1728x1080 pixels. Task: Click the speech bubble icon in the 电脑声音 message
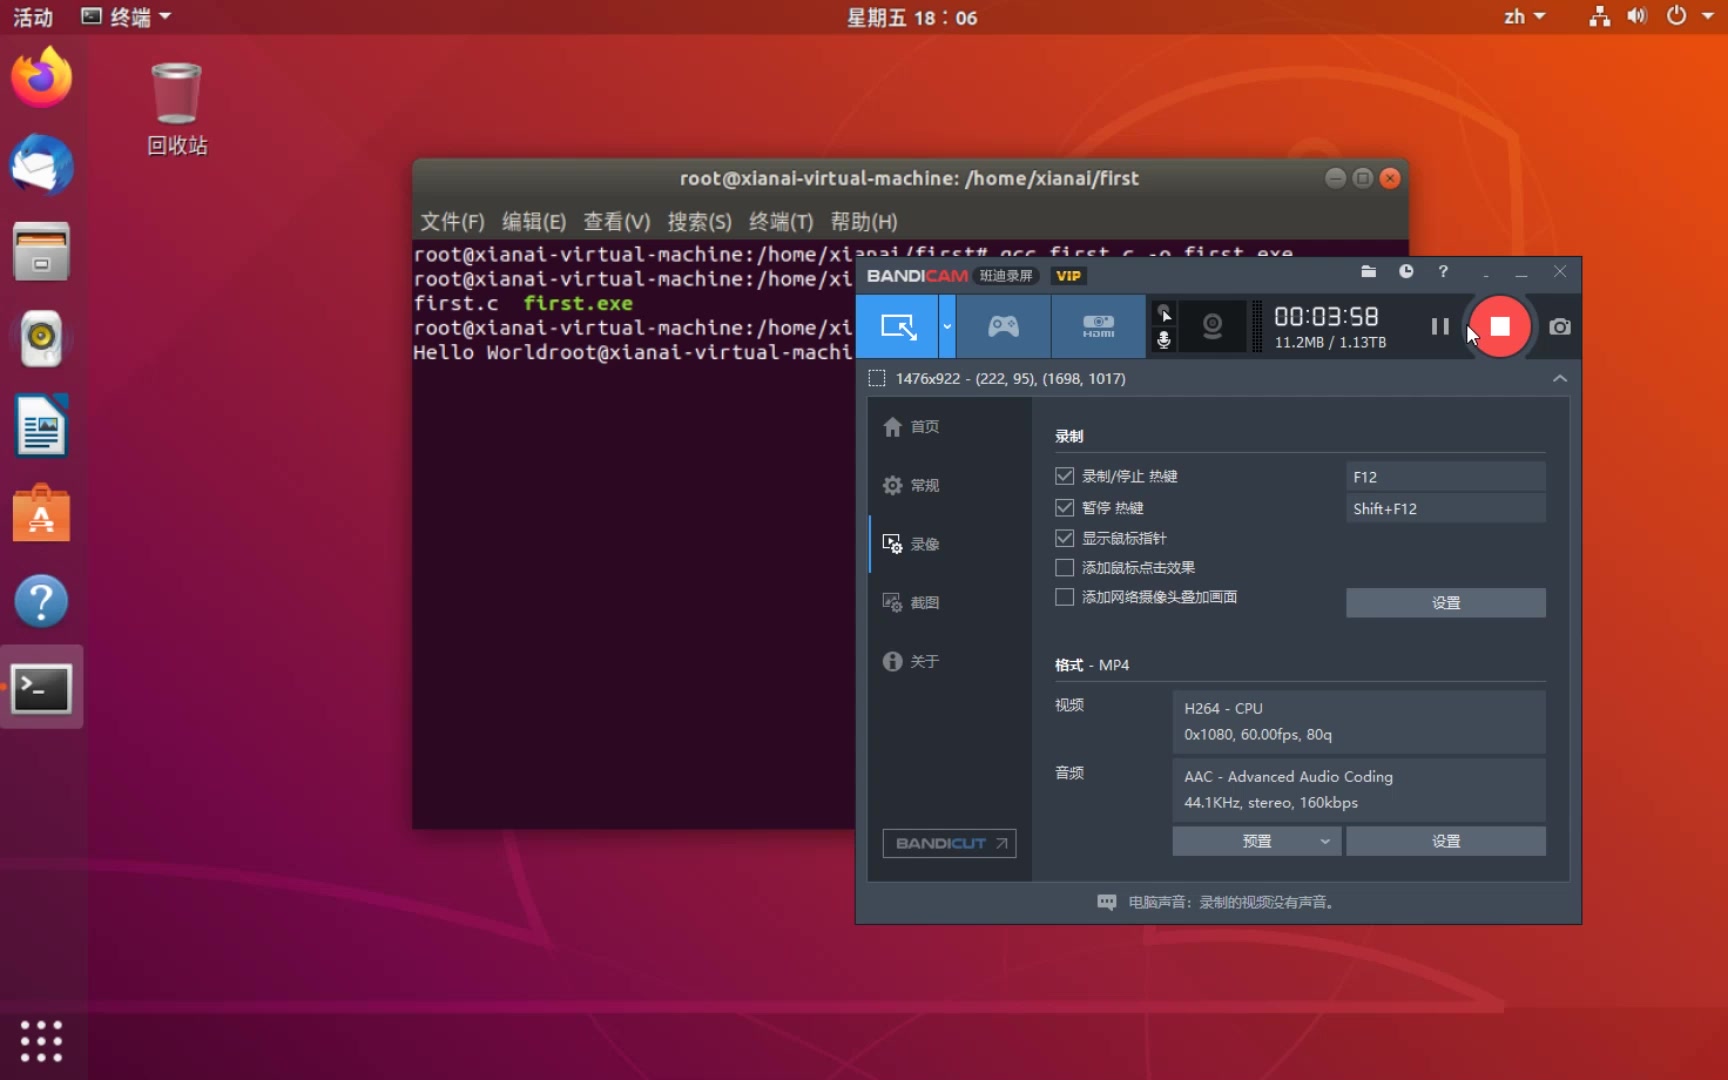[1106, 902]
